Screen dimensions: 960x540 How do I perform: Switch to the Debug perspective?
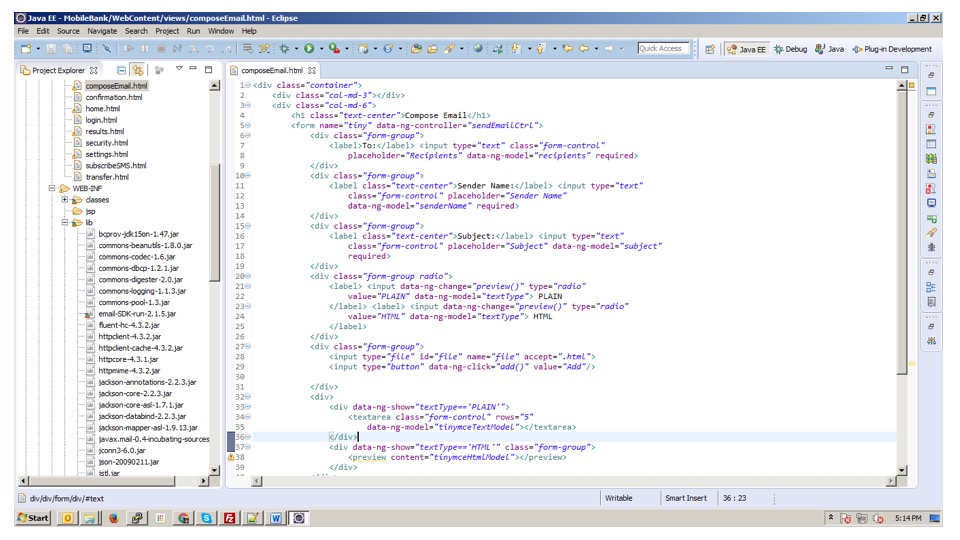click(x=790, y=49)
